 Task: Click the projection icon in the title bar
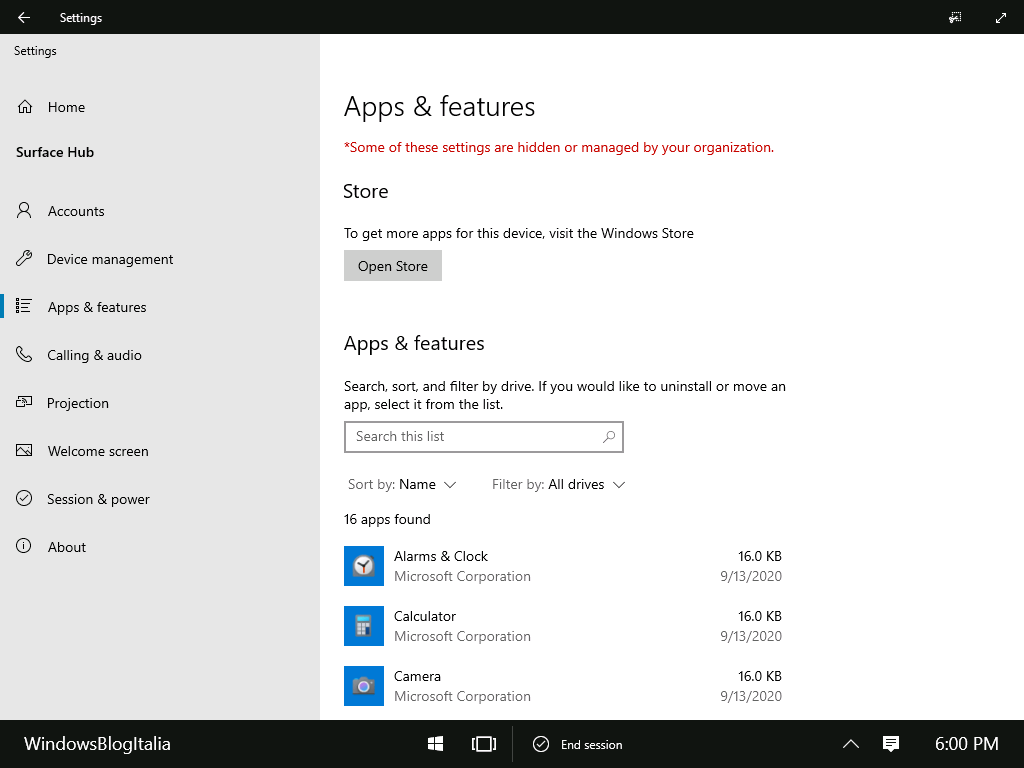point(955,18)
